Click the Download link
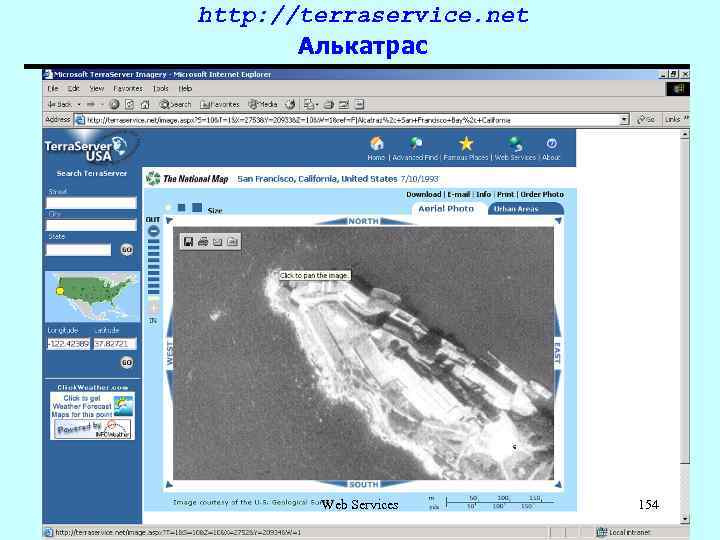The image size is (720, 540). coord(423,194)
